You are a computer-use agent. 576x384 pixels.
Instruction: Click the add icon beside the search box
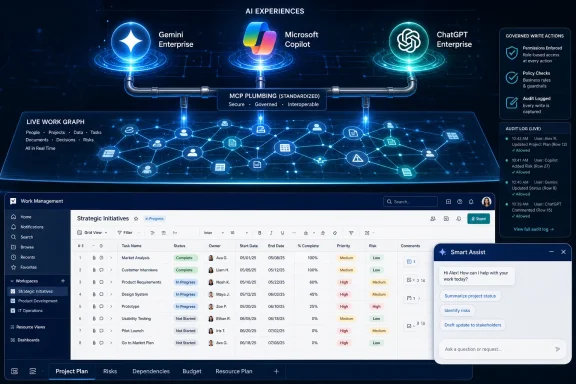(448, 201)
